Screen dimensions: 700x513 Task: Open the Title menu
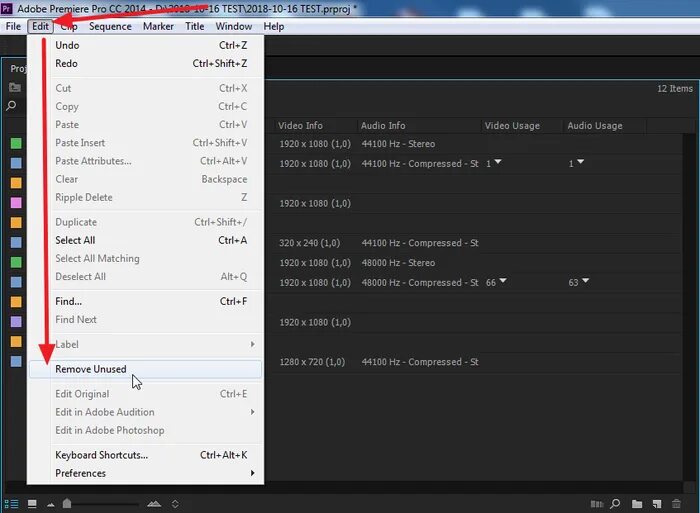click(195, 26)
